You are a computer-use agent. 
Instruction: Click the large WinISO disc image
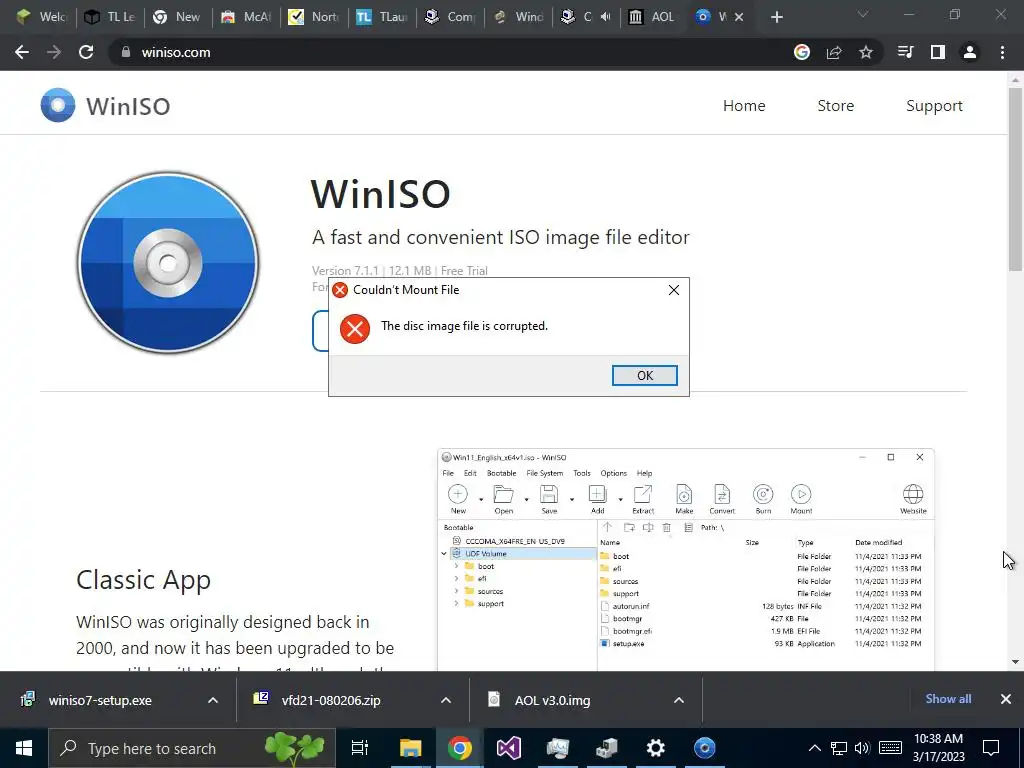[168, 263]
